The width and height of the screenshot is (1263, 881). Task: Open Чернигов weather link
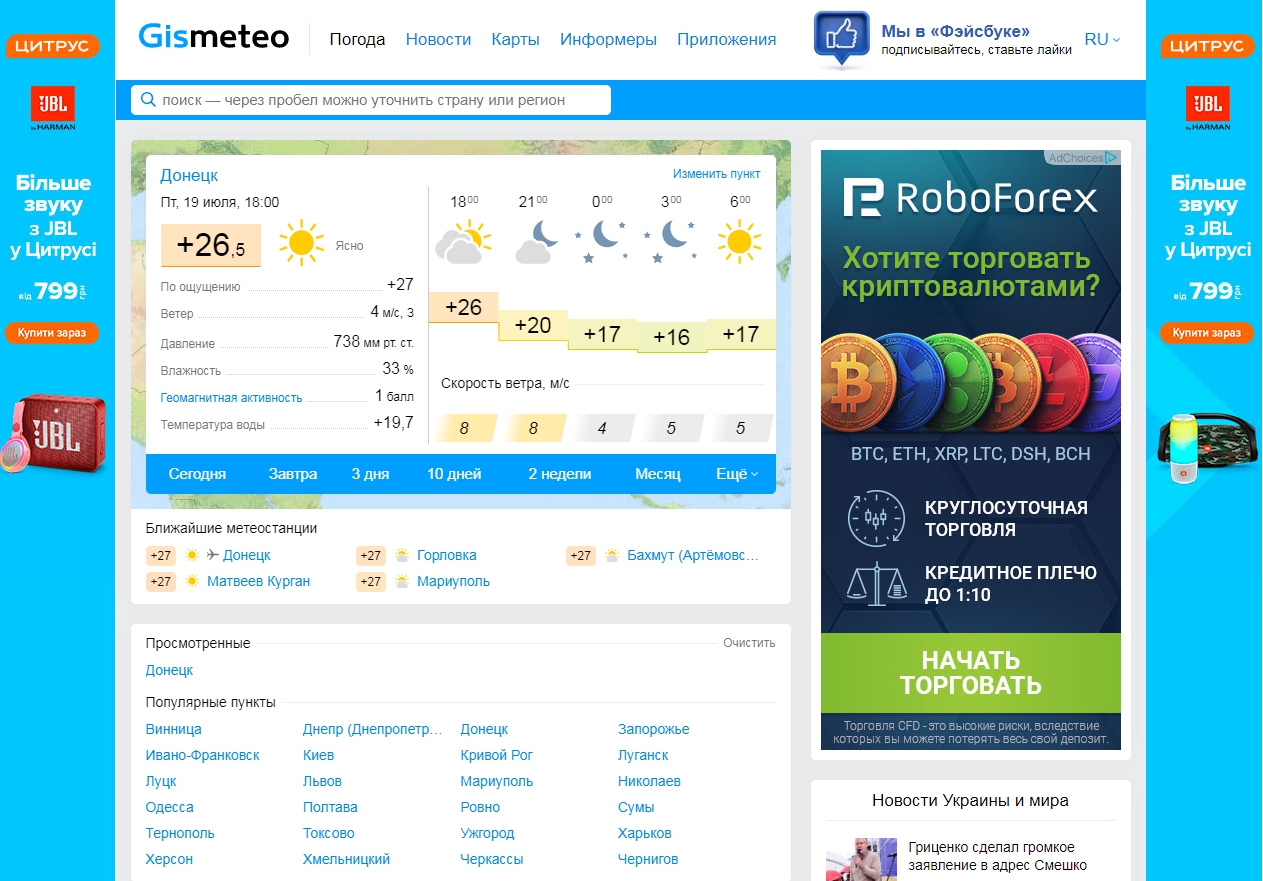point(648,859)
